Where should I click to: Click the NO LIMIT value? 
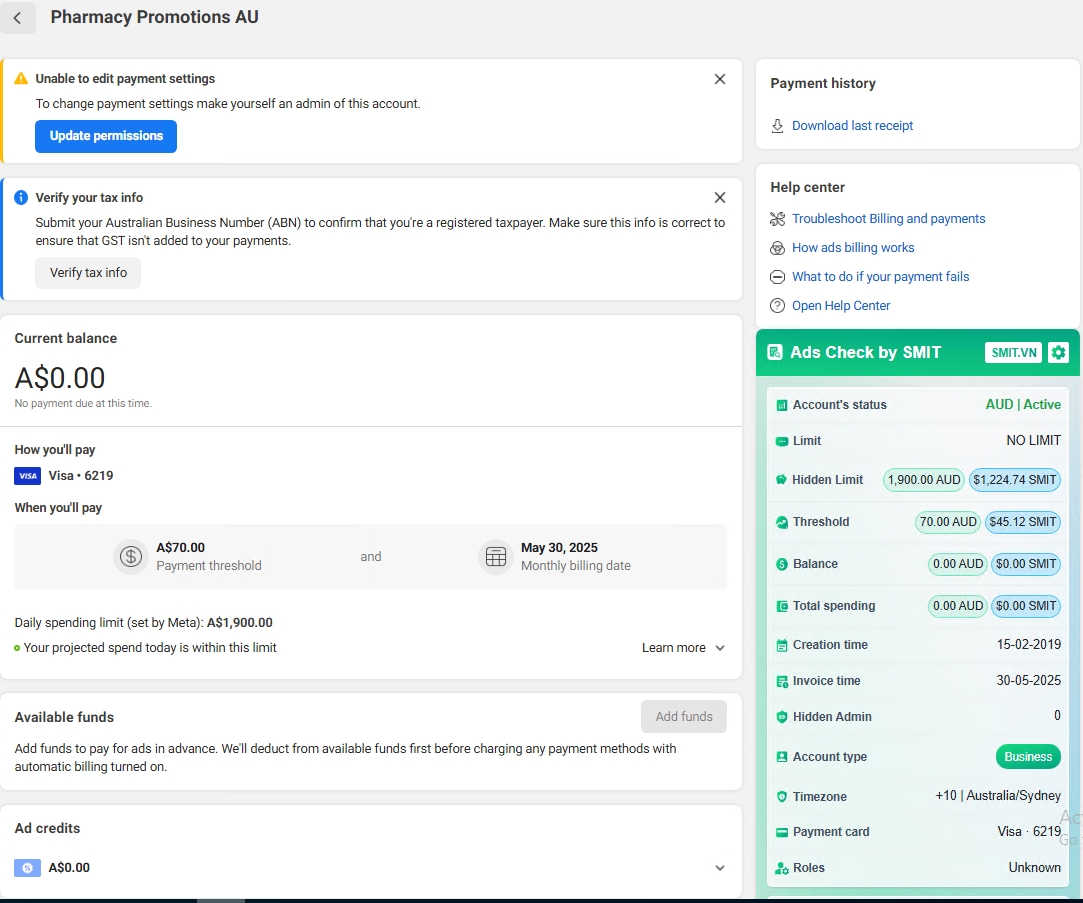(x=1033, y=441)
